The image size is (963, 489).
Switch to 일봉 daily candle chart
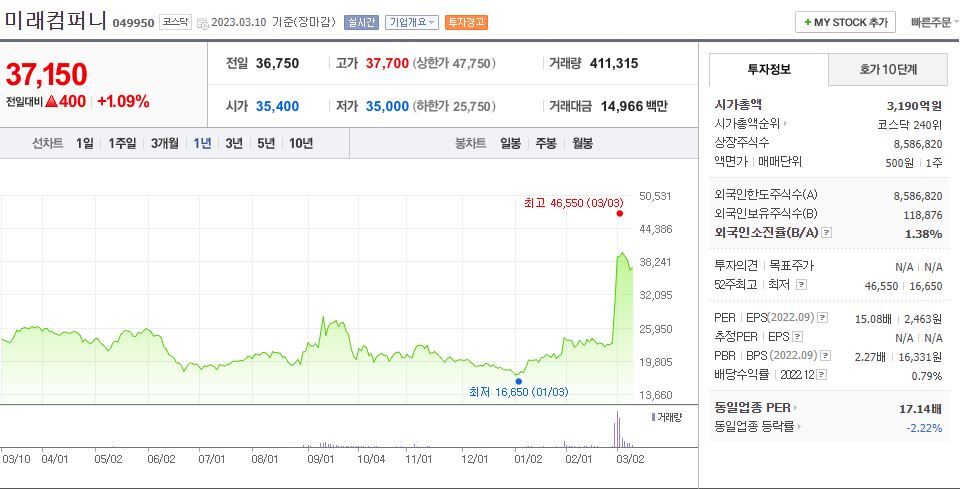pos(510,143)
